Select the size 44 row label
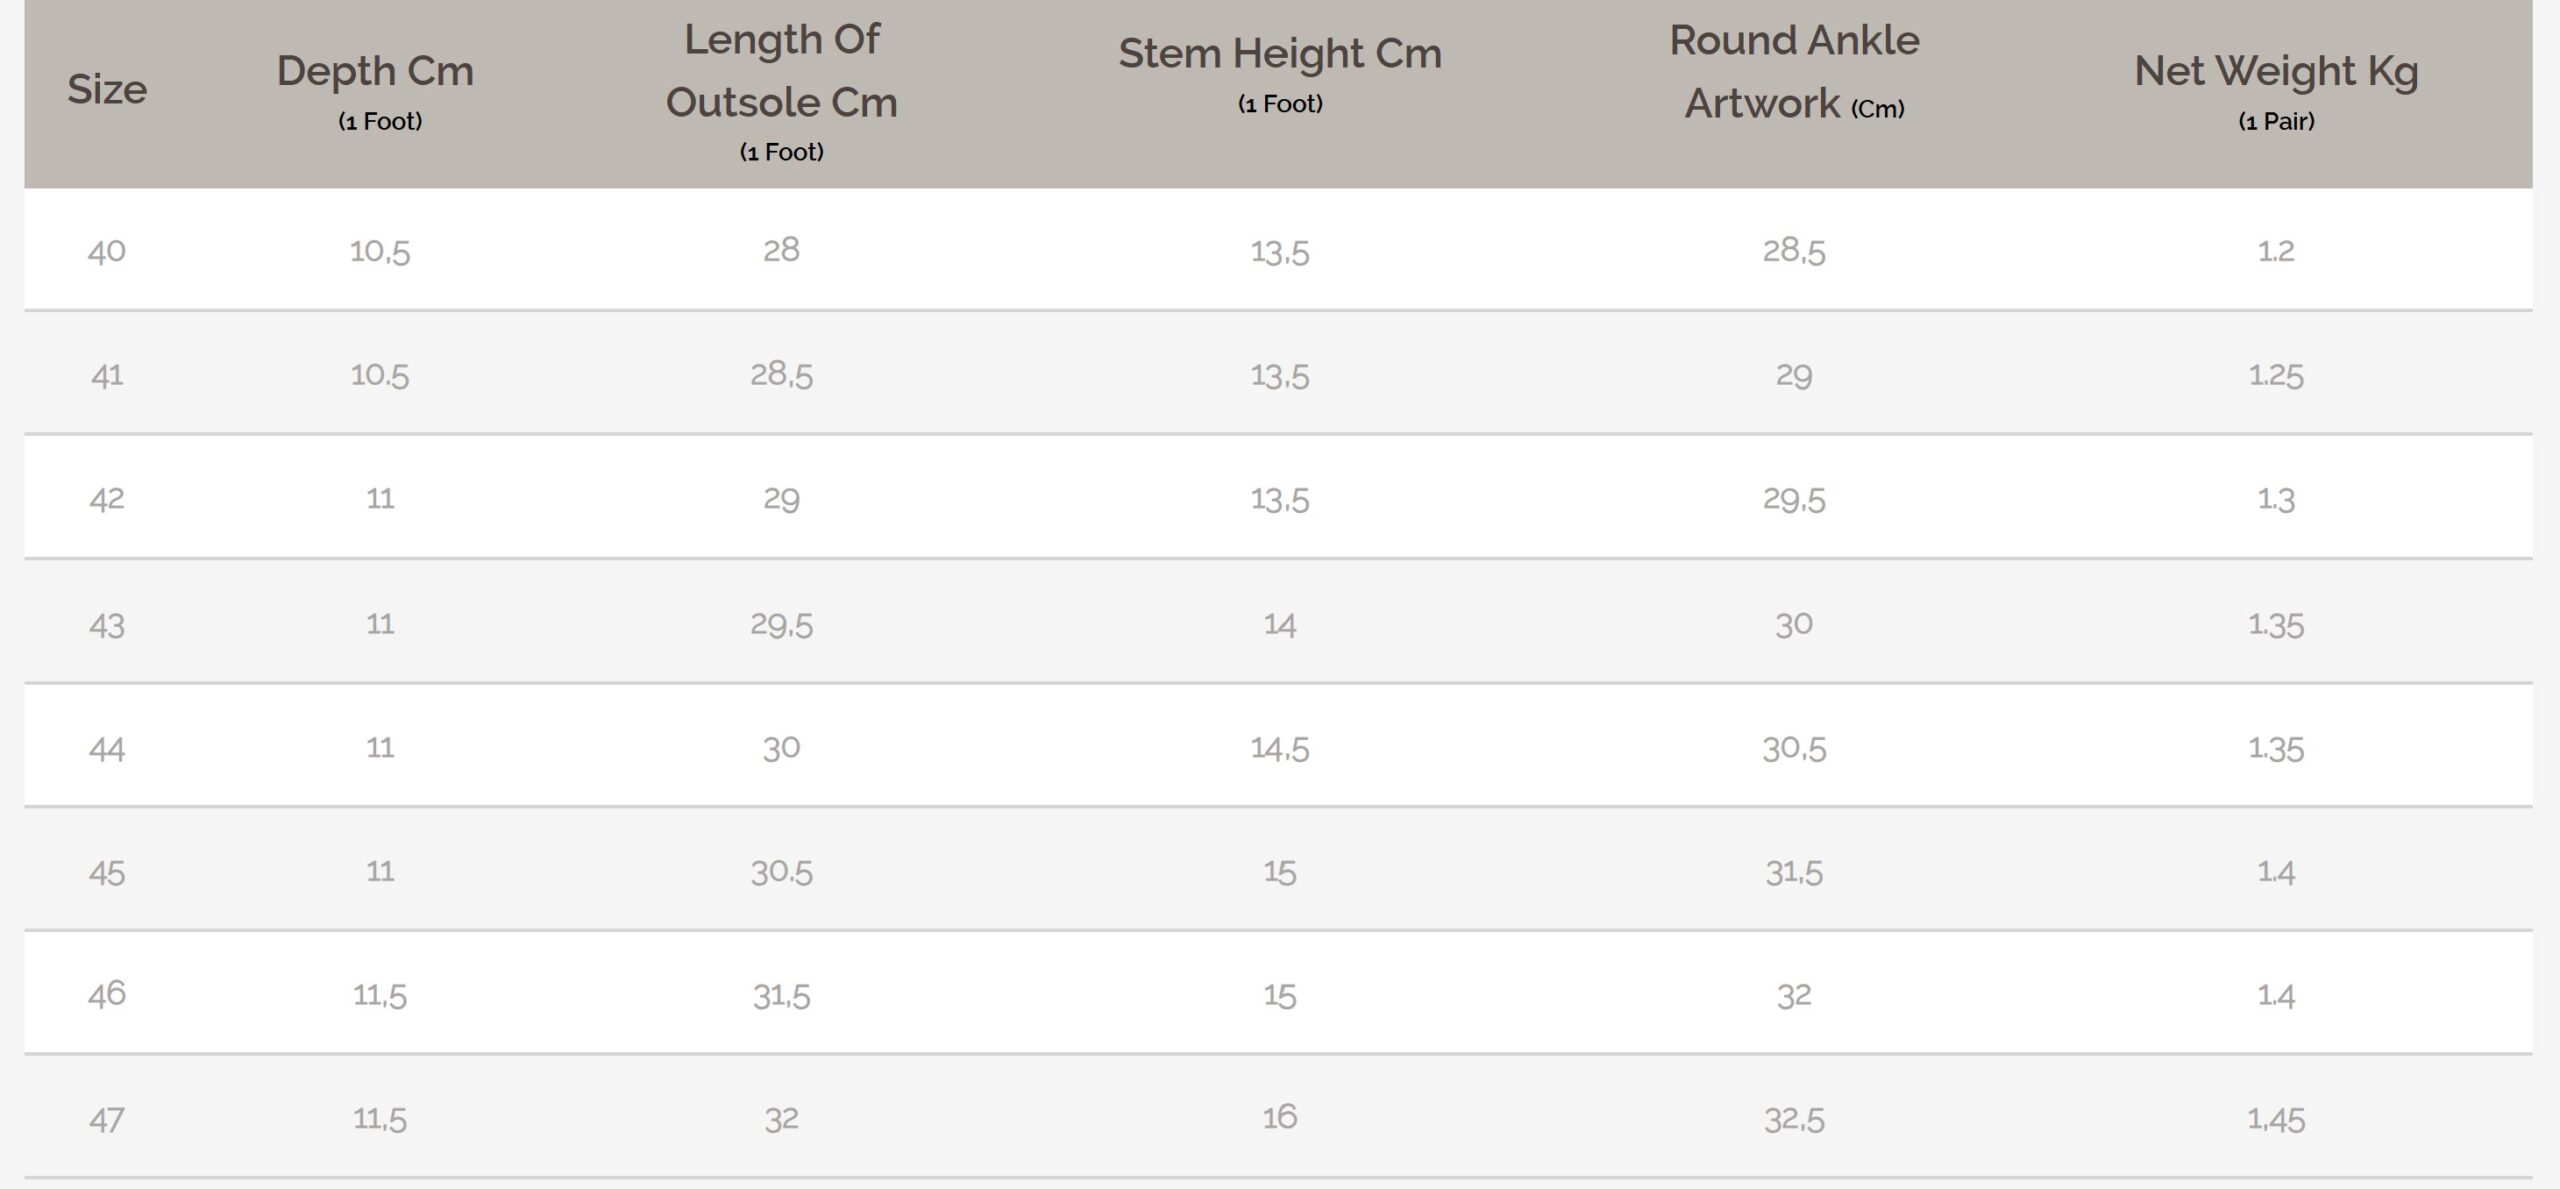This screenshot has height=1189, width=2560. pyautogui.click(x=107, y=749)
